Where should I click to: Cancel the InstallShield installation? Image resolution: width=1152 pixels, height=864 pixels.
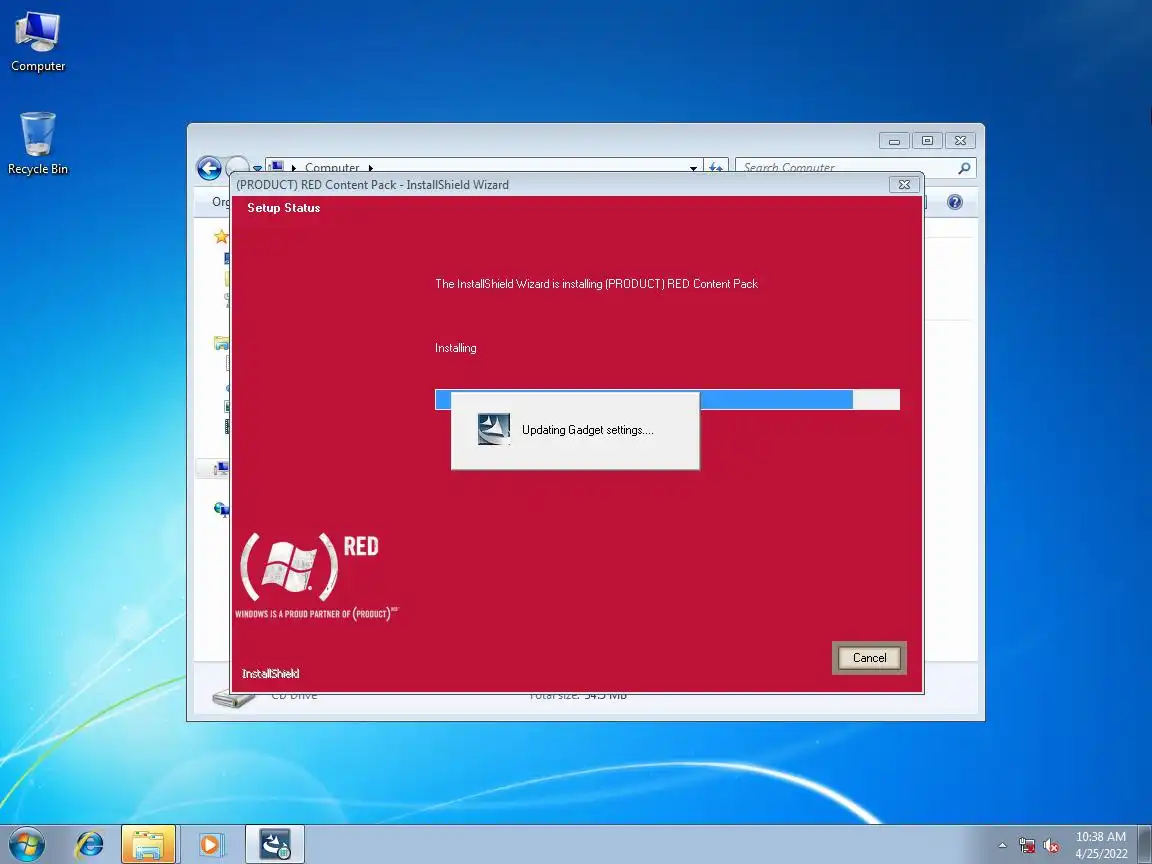click(x=869, y=658)
